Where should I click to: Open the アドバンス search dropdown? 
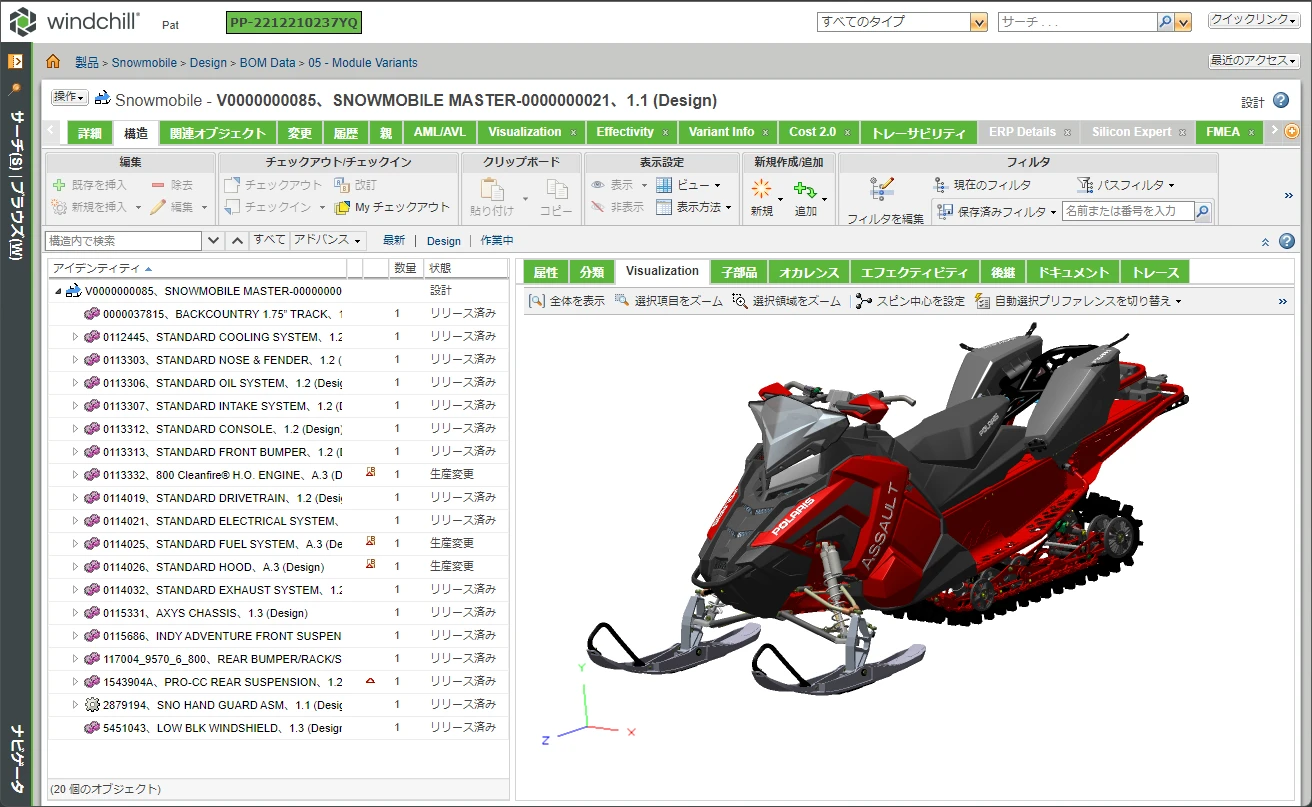(x=329, y=240)
